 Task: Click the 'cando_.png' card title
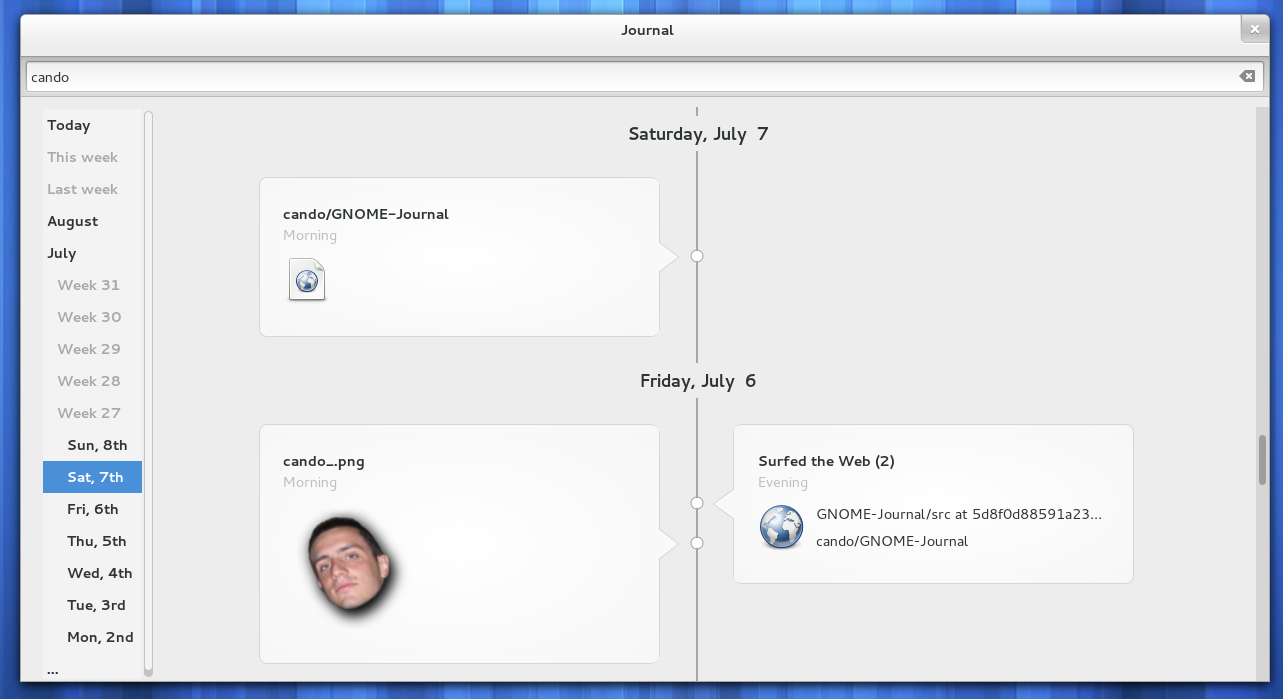pos(324,461)
